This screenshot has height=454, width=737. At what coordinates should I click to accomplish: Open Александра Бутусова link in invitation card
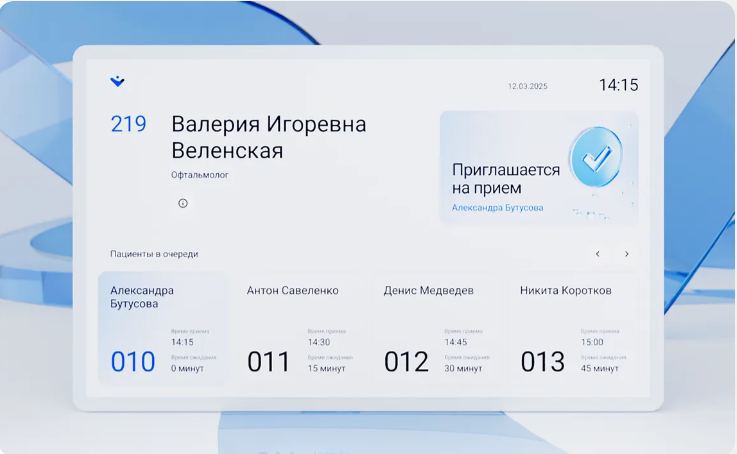(497, 207)
